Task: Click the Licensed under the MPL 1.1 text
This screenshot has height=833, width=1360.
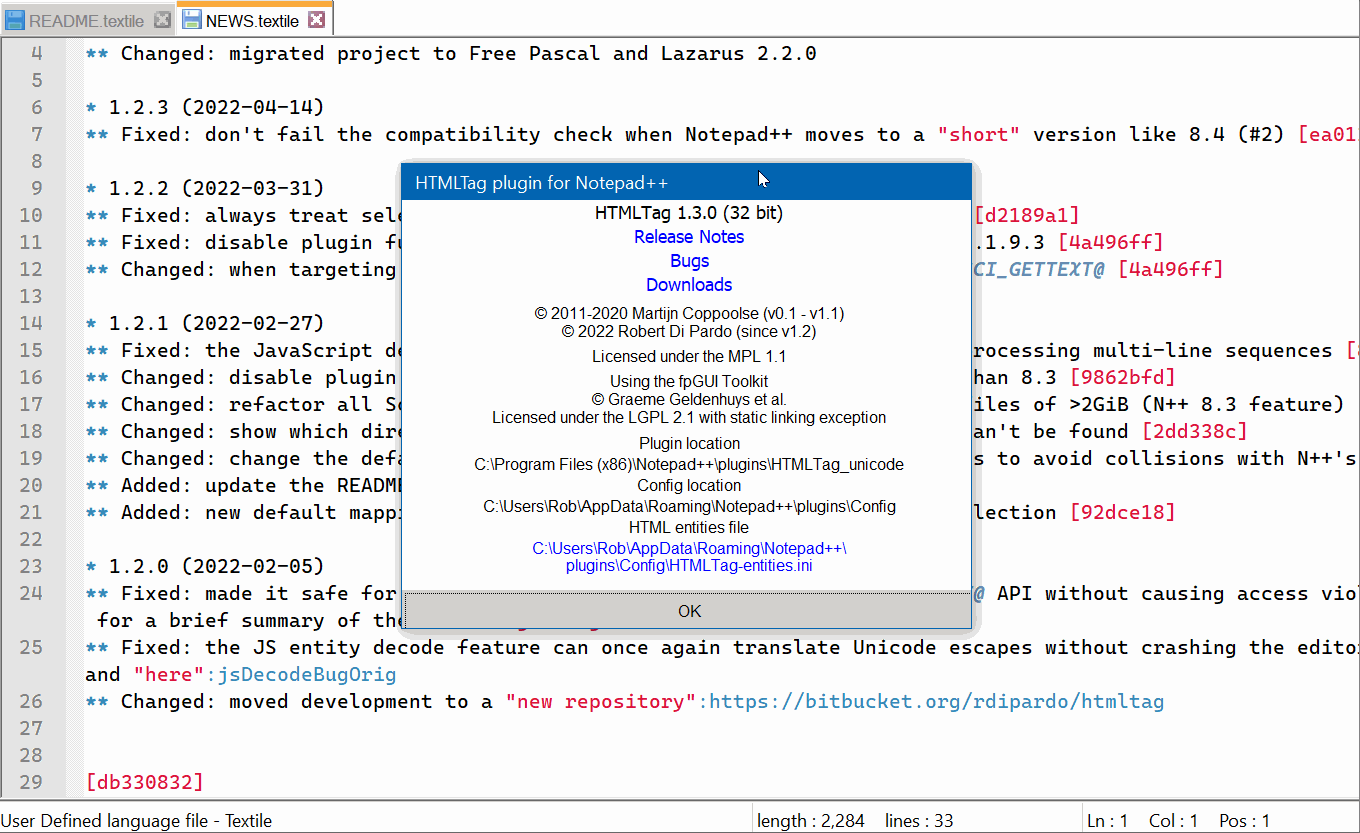Action: pyautogui.click(x=689, y=357)
